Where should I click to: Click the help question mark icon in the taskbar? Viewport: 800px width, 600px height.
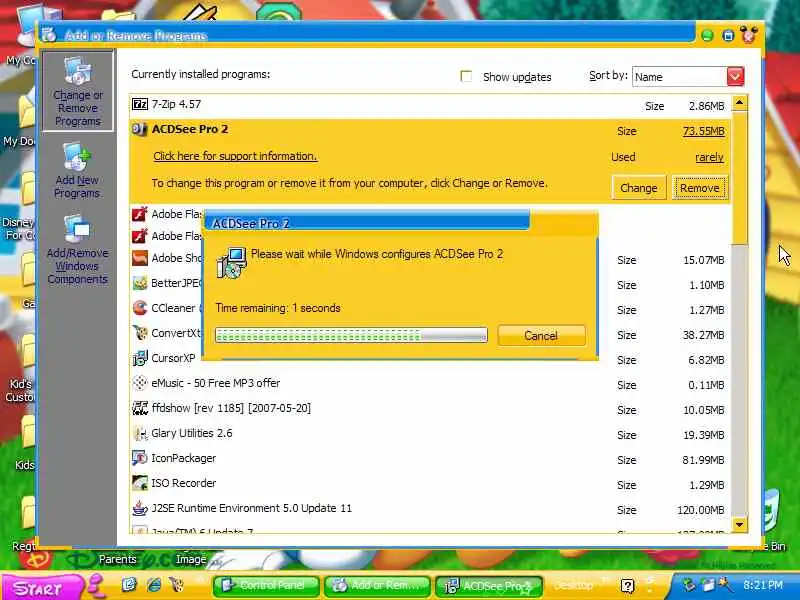click(628, 585)
